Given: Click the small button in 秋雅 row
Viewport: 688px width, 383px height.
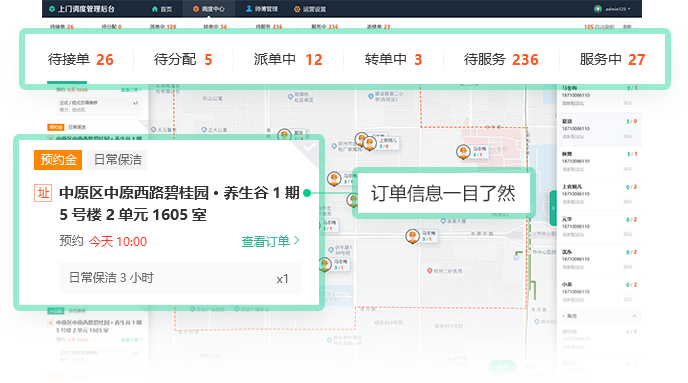Looking at the screenshot, I should (627, 169).
